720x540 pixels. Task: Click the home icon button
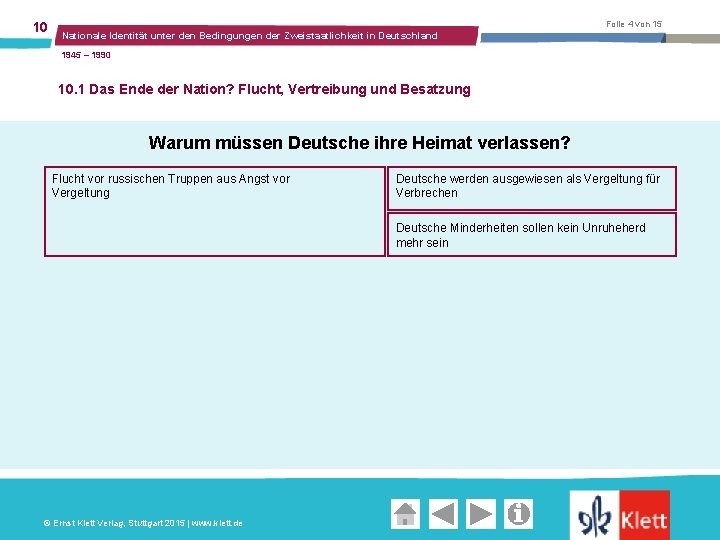(405, 513)
